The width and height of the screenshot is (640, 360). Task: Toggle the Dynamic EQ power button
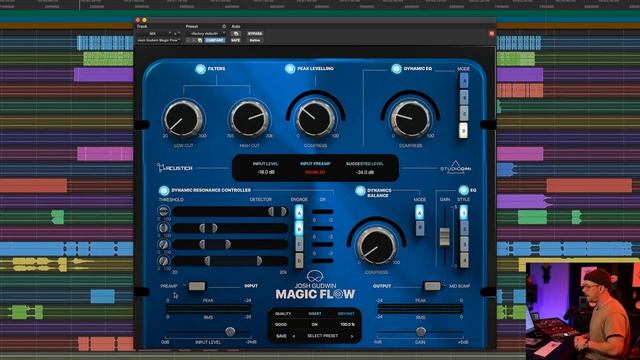[x=396, y=69]
